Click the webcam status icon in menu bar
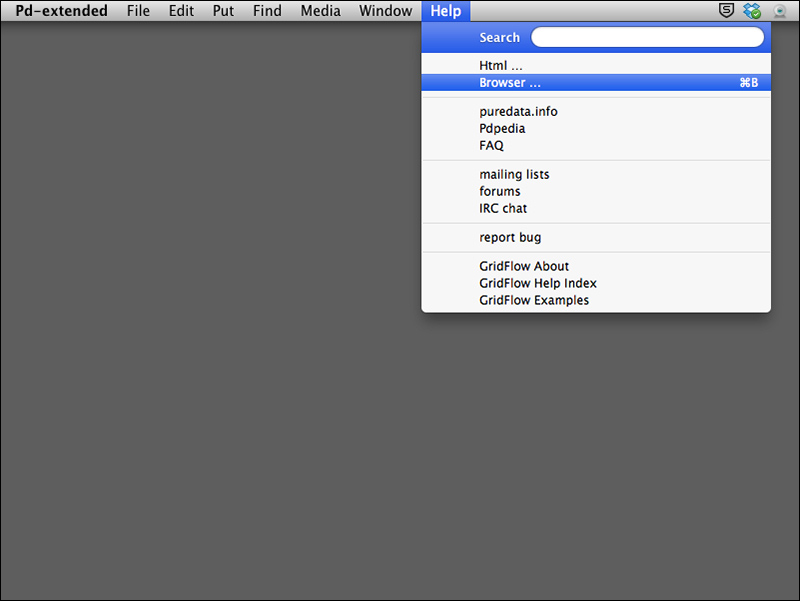The height and width of the screenshot is (601, 800). click(x=780, y=11)
